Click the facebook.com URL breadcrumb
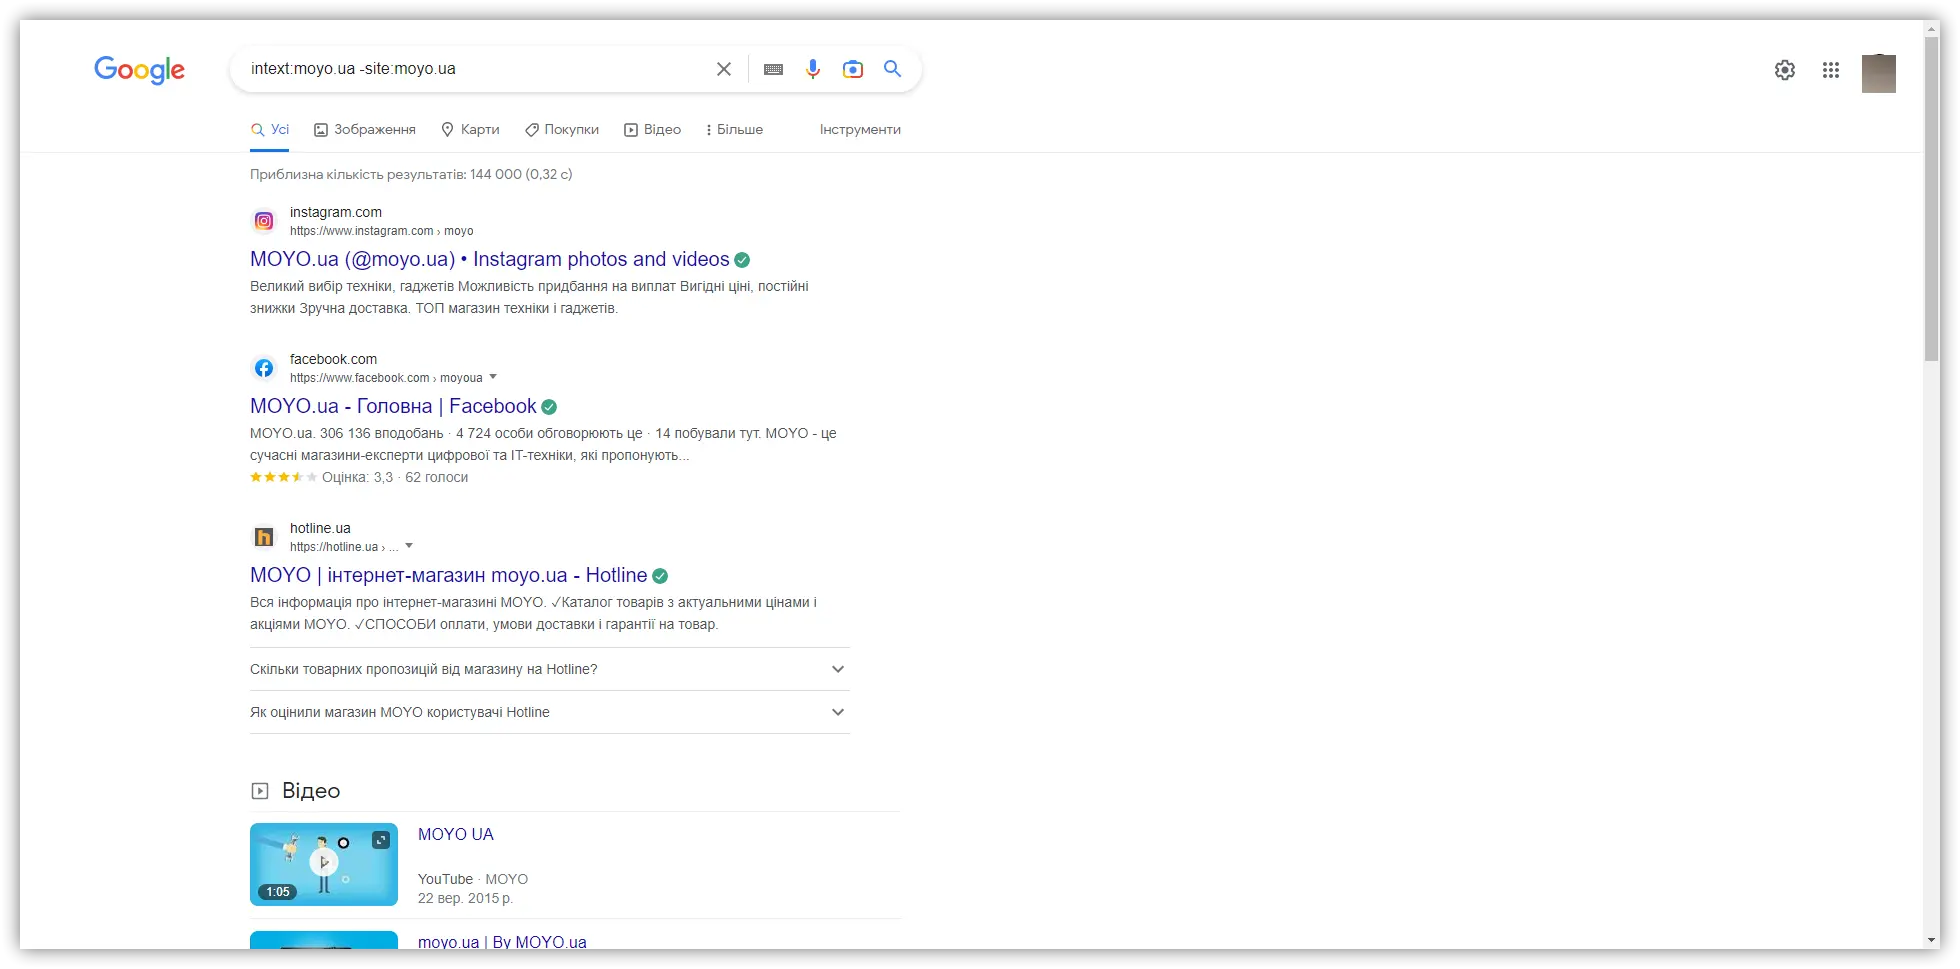1960x969 pixels. point(386,378)
